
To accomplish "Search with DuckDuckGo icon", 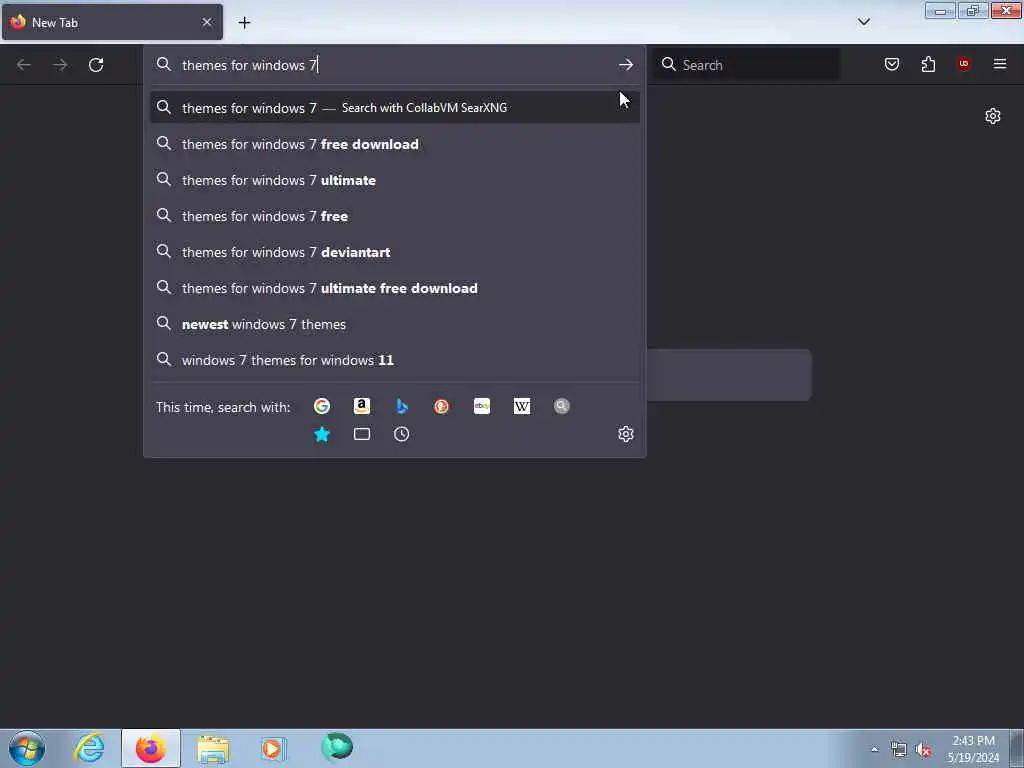I will pyautogui.click(x=441, y=406).
